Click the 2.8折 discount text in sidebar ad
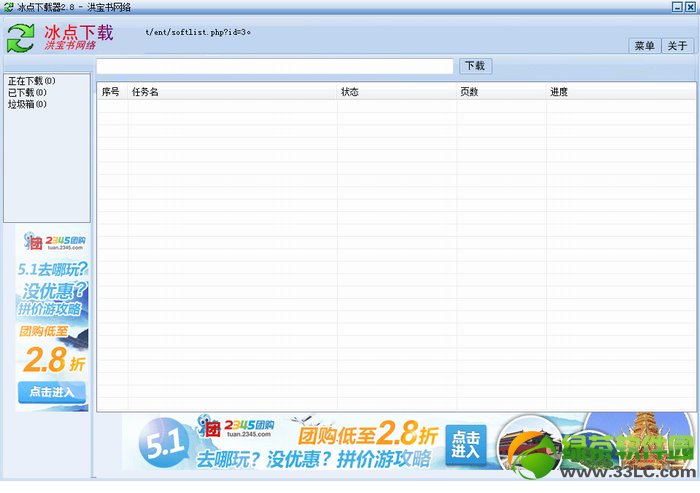700x493 pixels. (x=54, y=360)
